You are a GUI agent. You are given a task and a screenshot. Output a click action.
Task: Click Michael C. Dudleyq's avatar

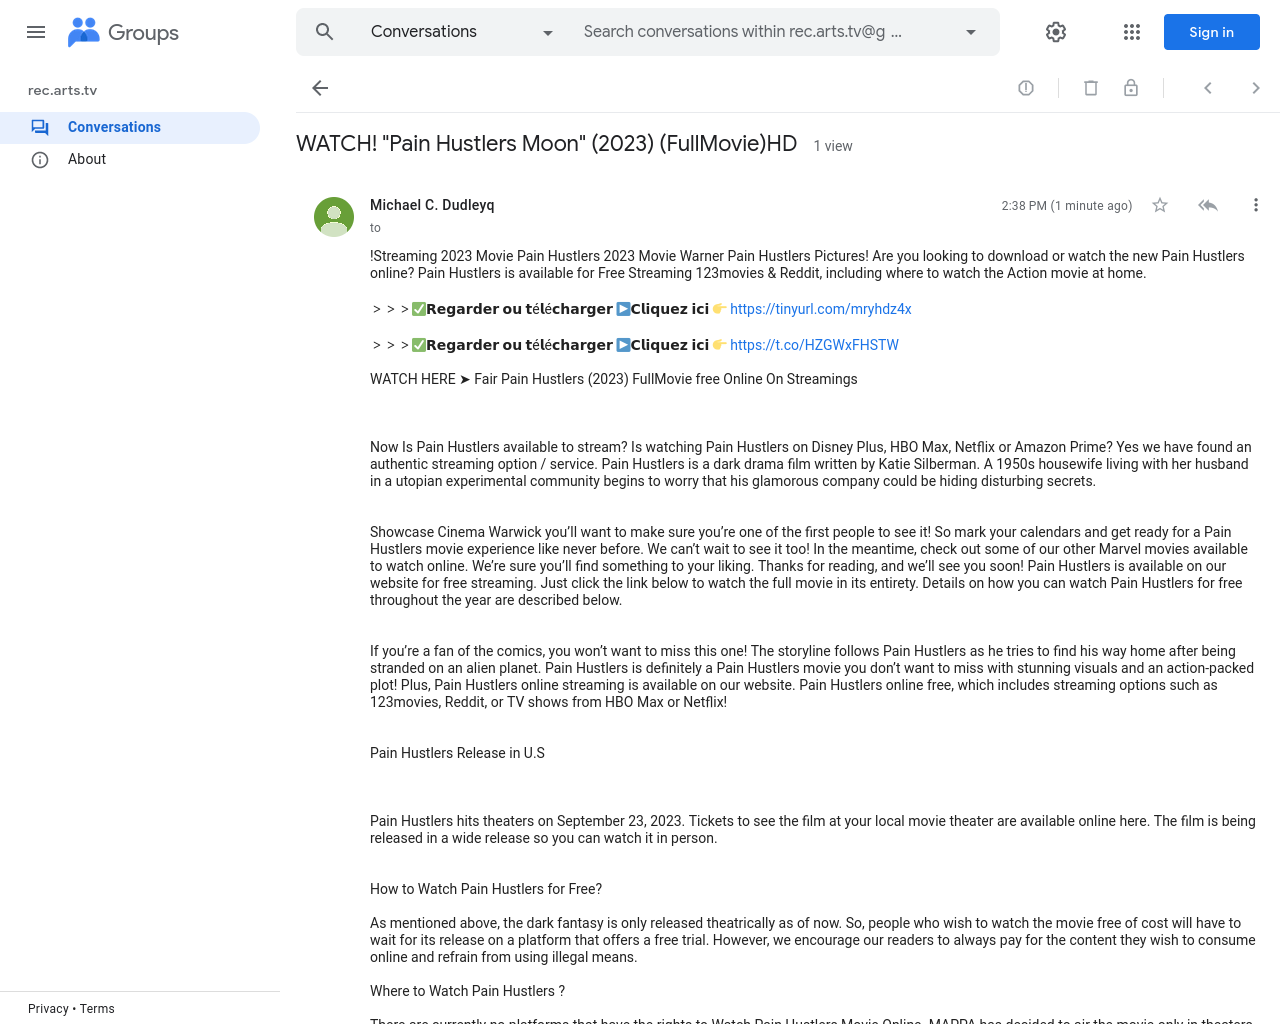click(x=334, y=217)
